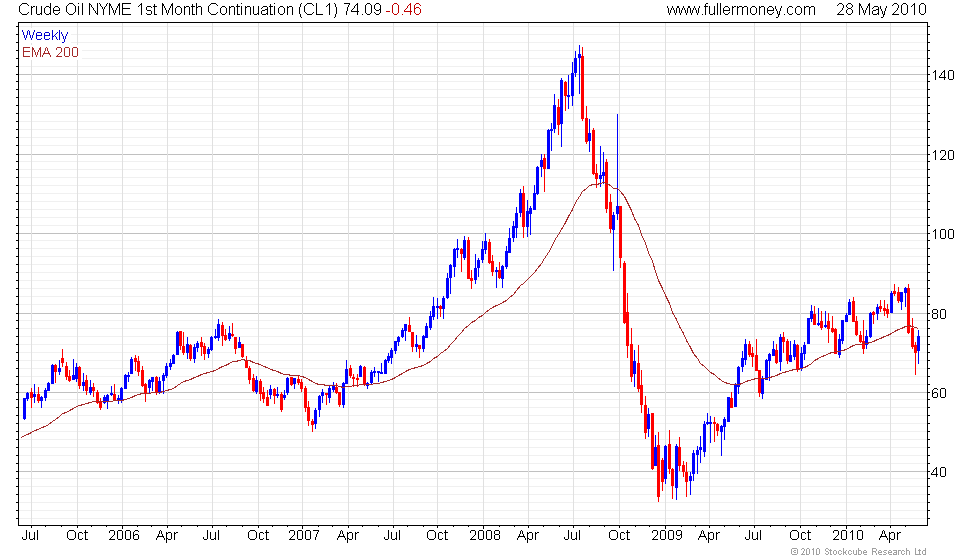This screenshot has height=560, width=980.
Task: Click the 60 price axis label
Action: (x=939, y=393)
